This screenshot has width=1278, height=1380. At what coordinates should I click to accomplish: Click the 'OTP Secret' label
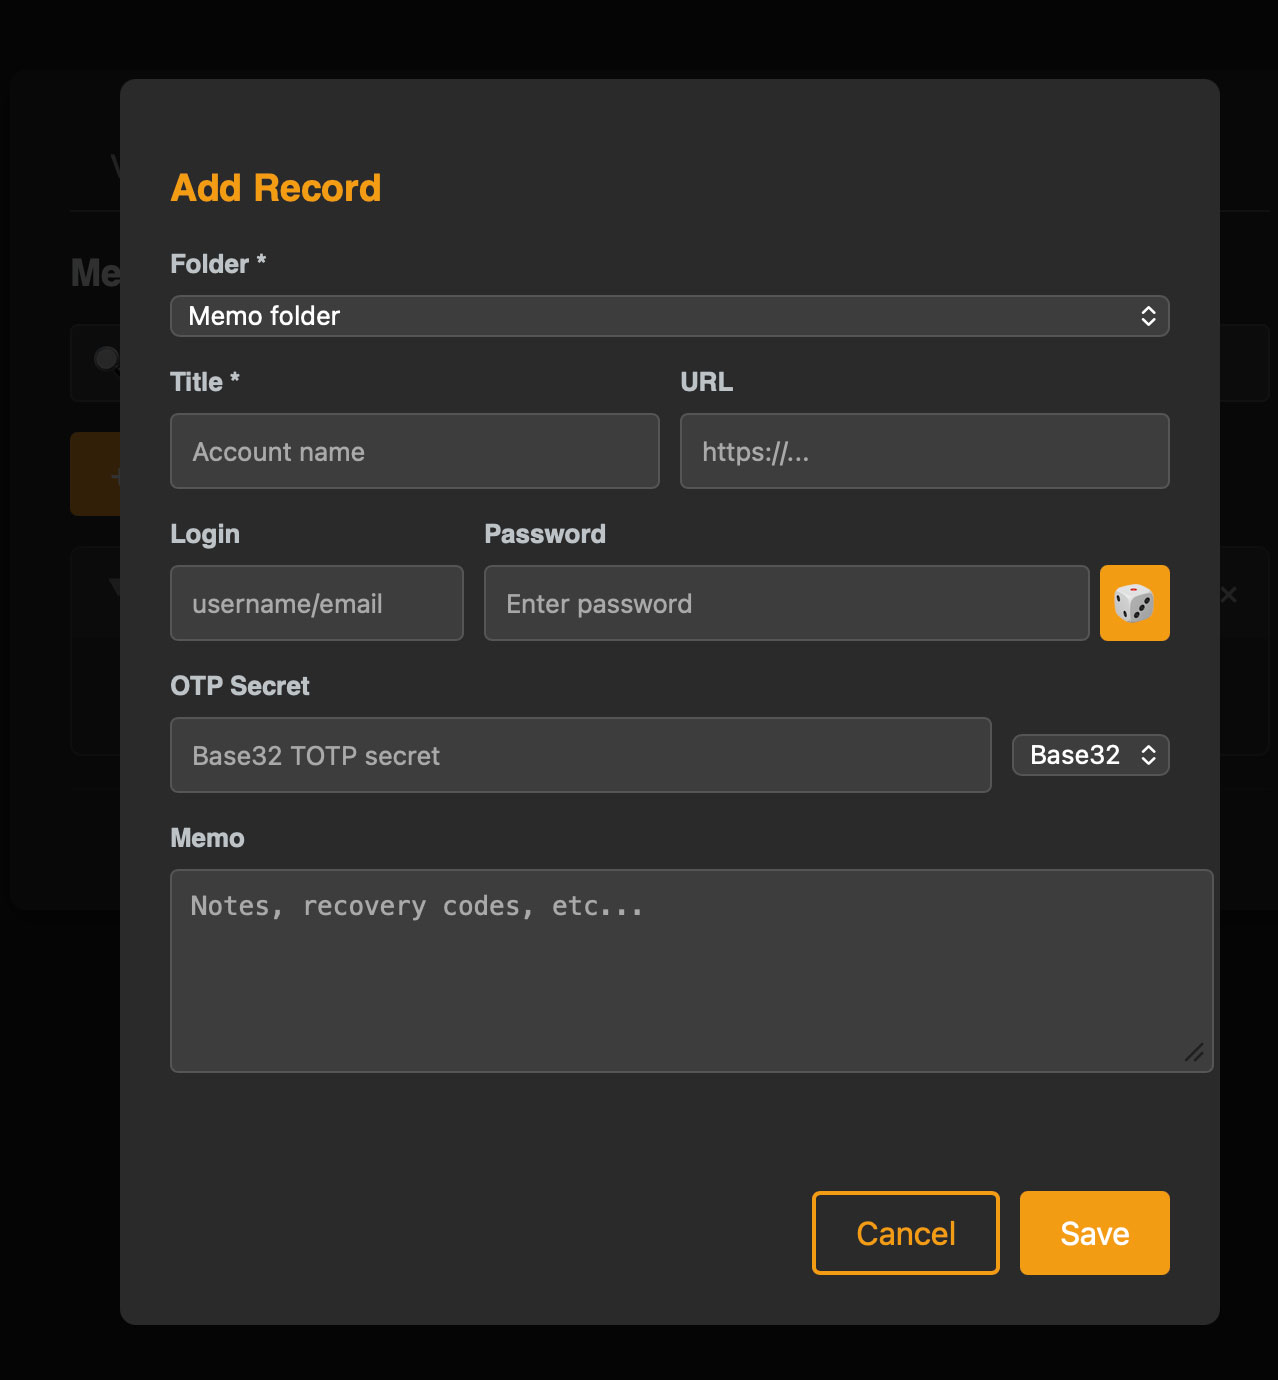pos(240,686)
